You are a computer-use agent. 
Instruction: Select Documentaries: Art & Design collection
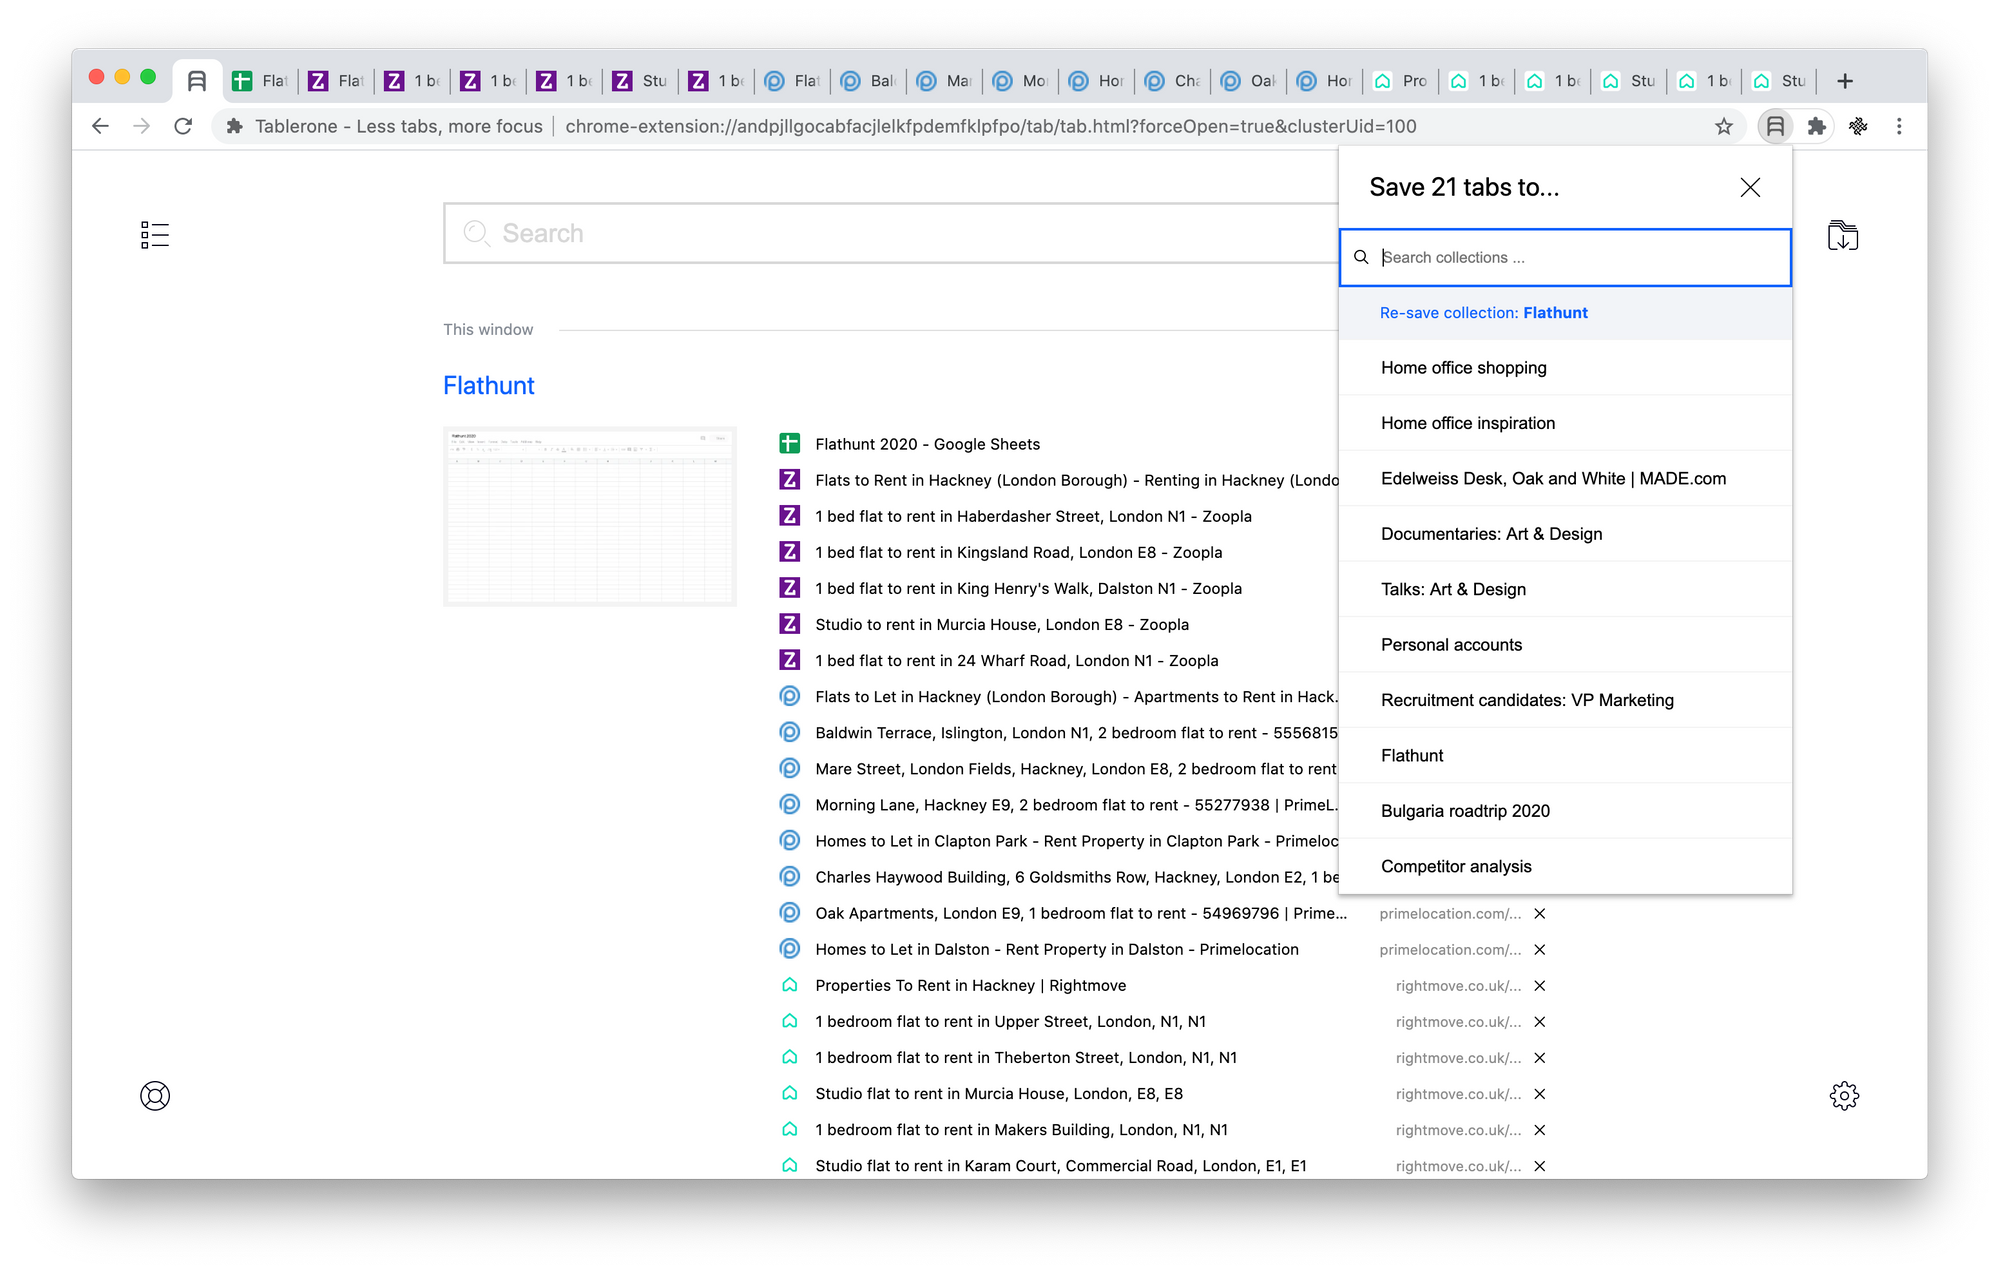(x=1565, y=534)
